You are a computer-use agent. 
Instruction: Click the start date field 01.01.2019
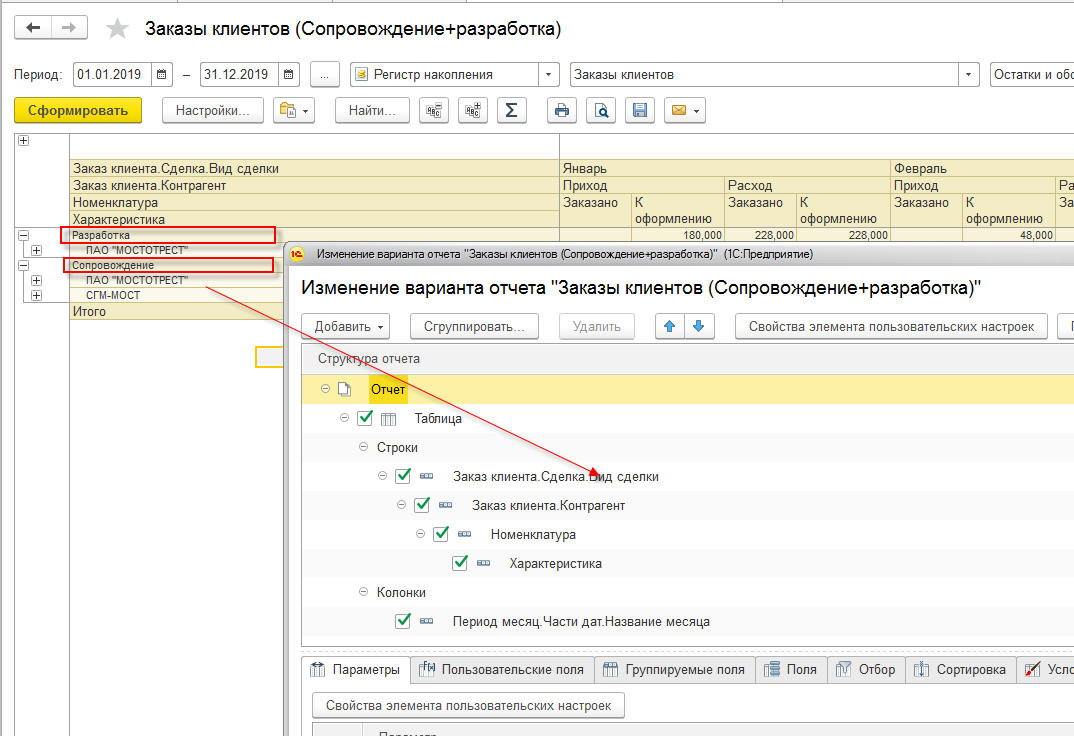click(113, 74)
